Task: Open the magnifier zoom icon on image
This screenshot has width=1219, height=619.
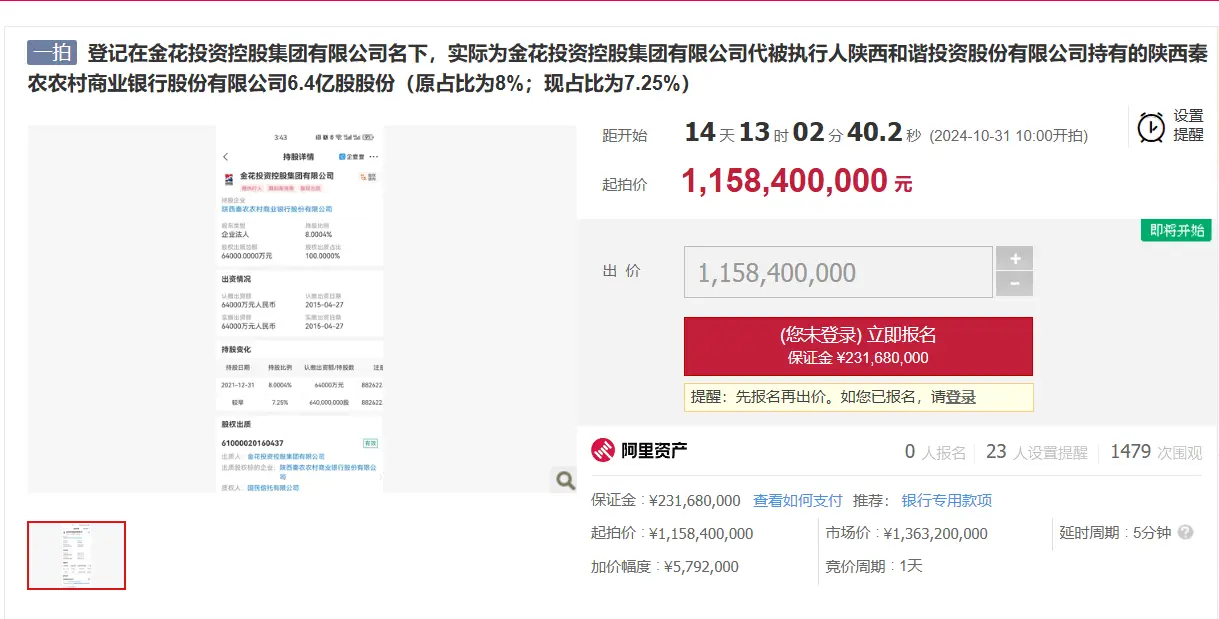Action: coord(565,480)
